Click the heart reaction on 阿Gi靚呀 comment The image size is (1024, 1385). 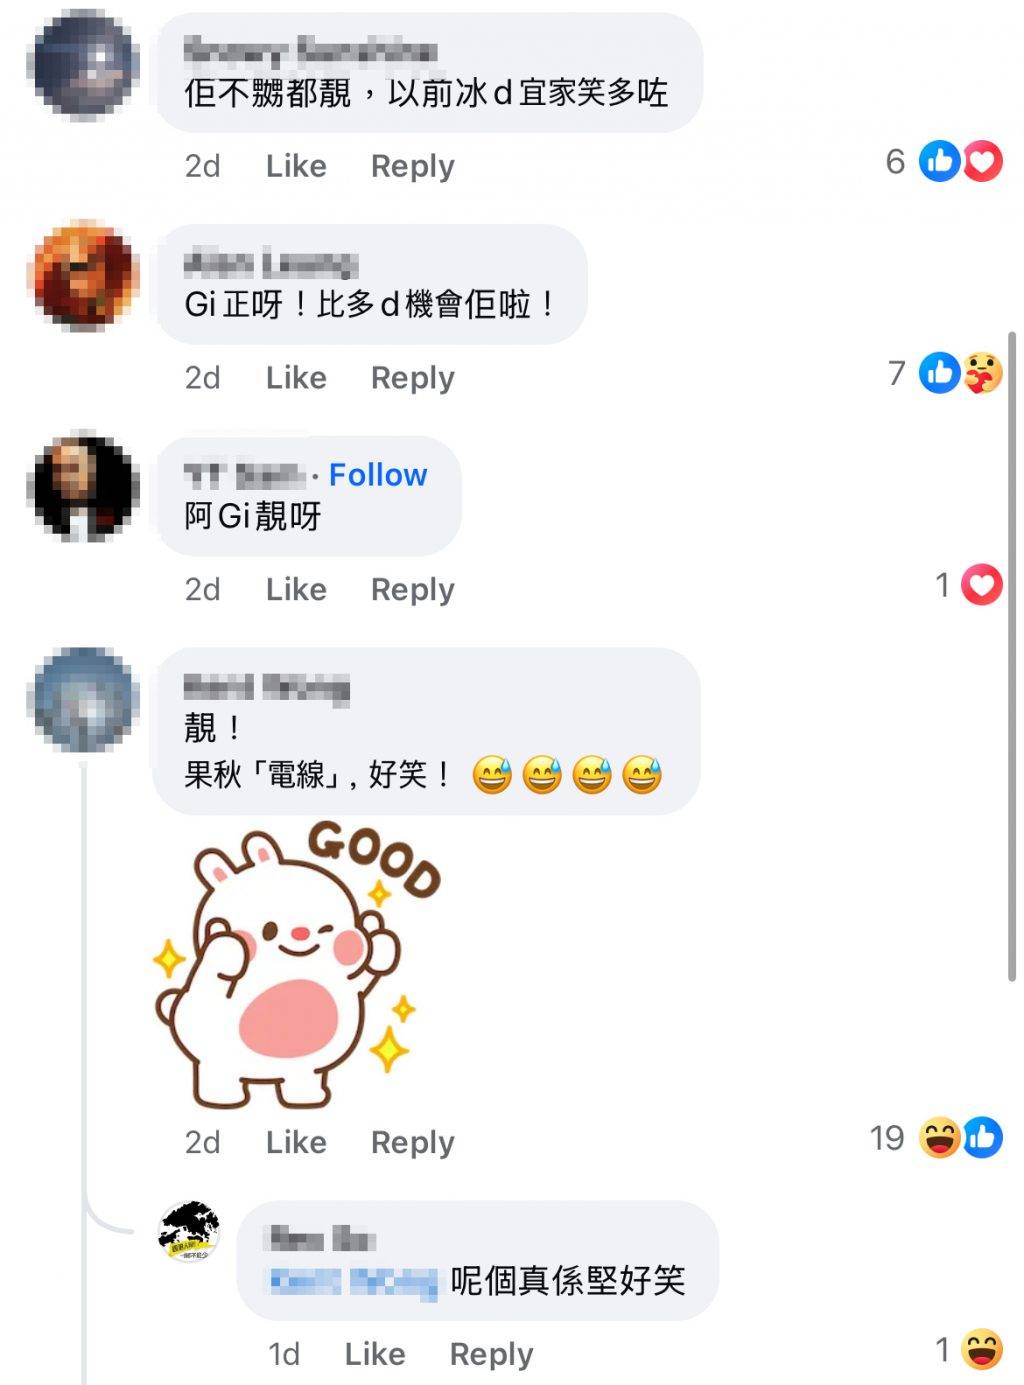982,585
